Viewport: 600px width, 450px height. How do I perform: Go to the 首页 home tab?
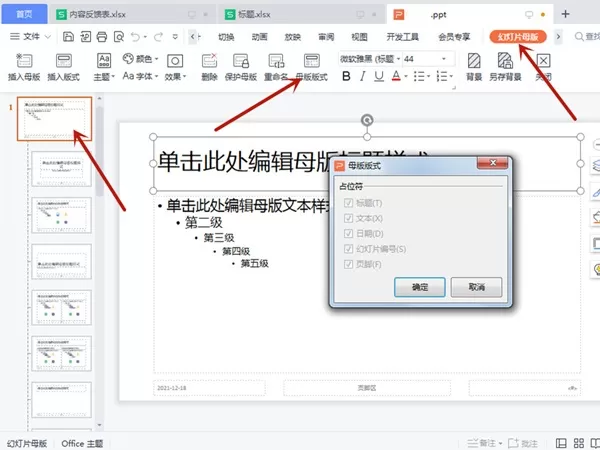click(24, 15)
